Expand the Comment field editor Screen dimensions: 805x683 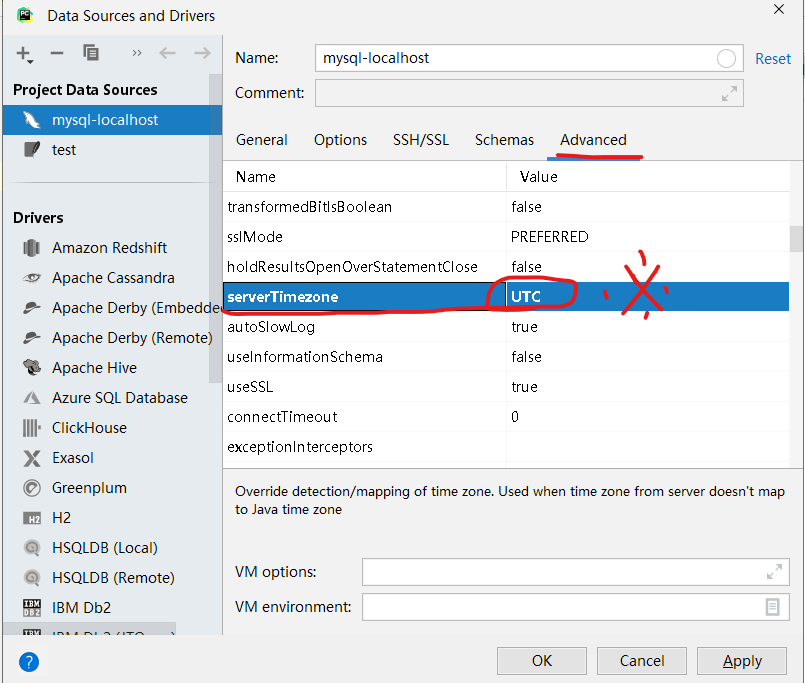coord(729,93)
